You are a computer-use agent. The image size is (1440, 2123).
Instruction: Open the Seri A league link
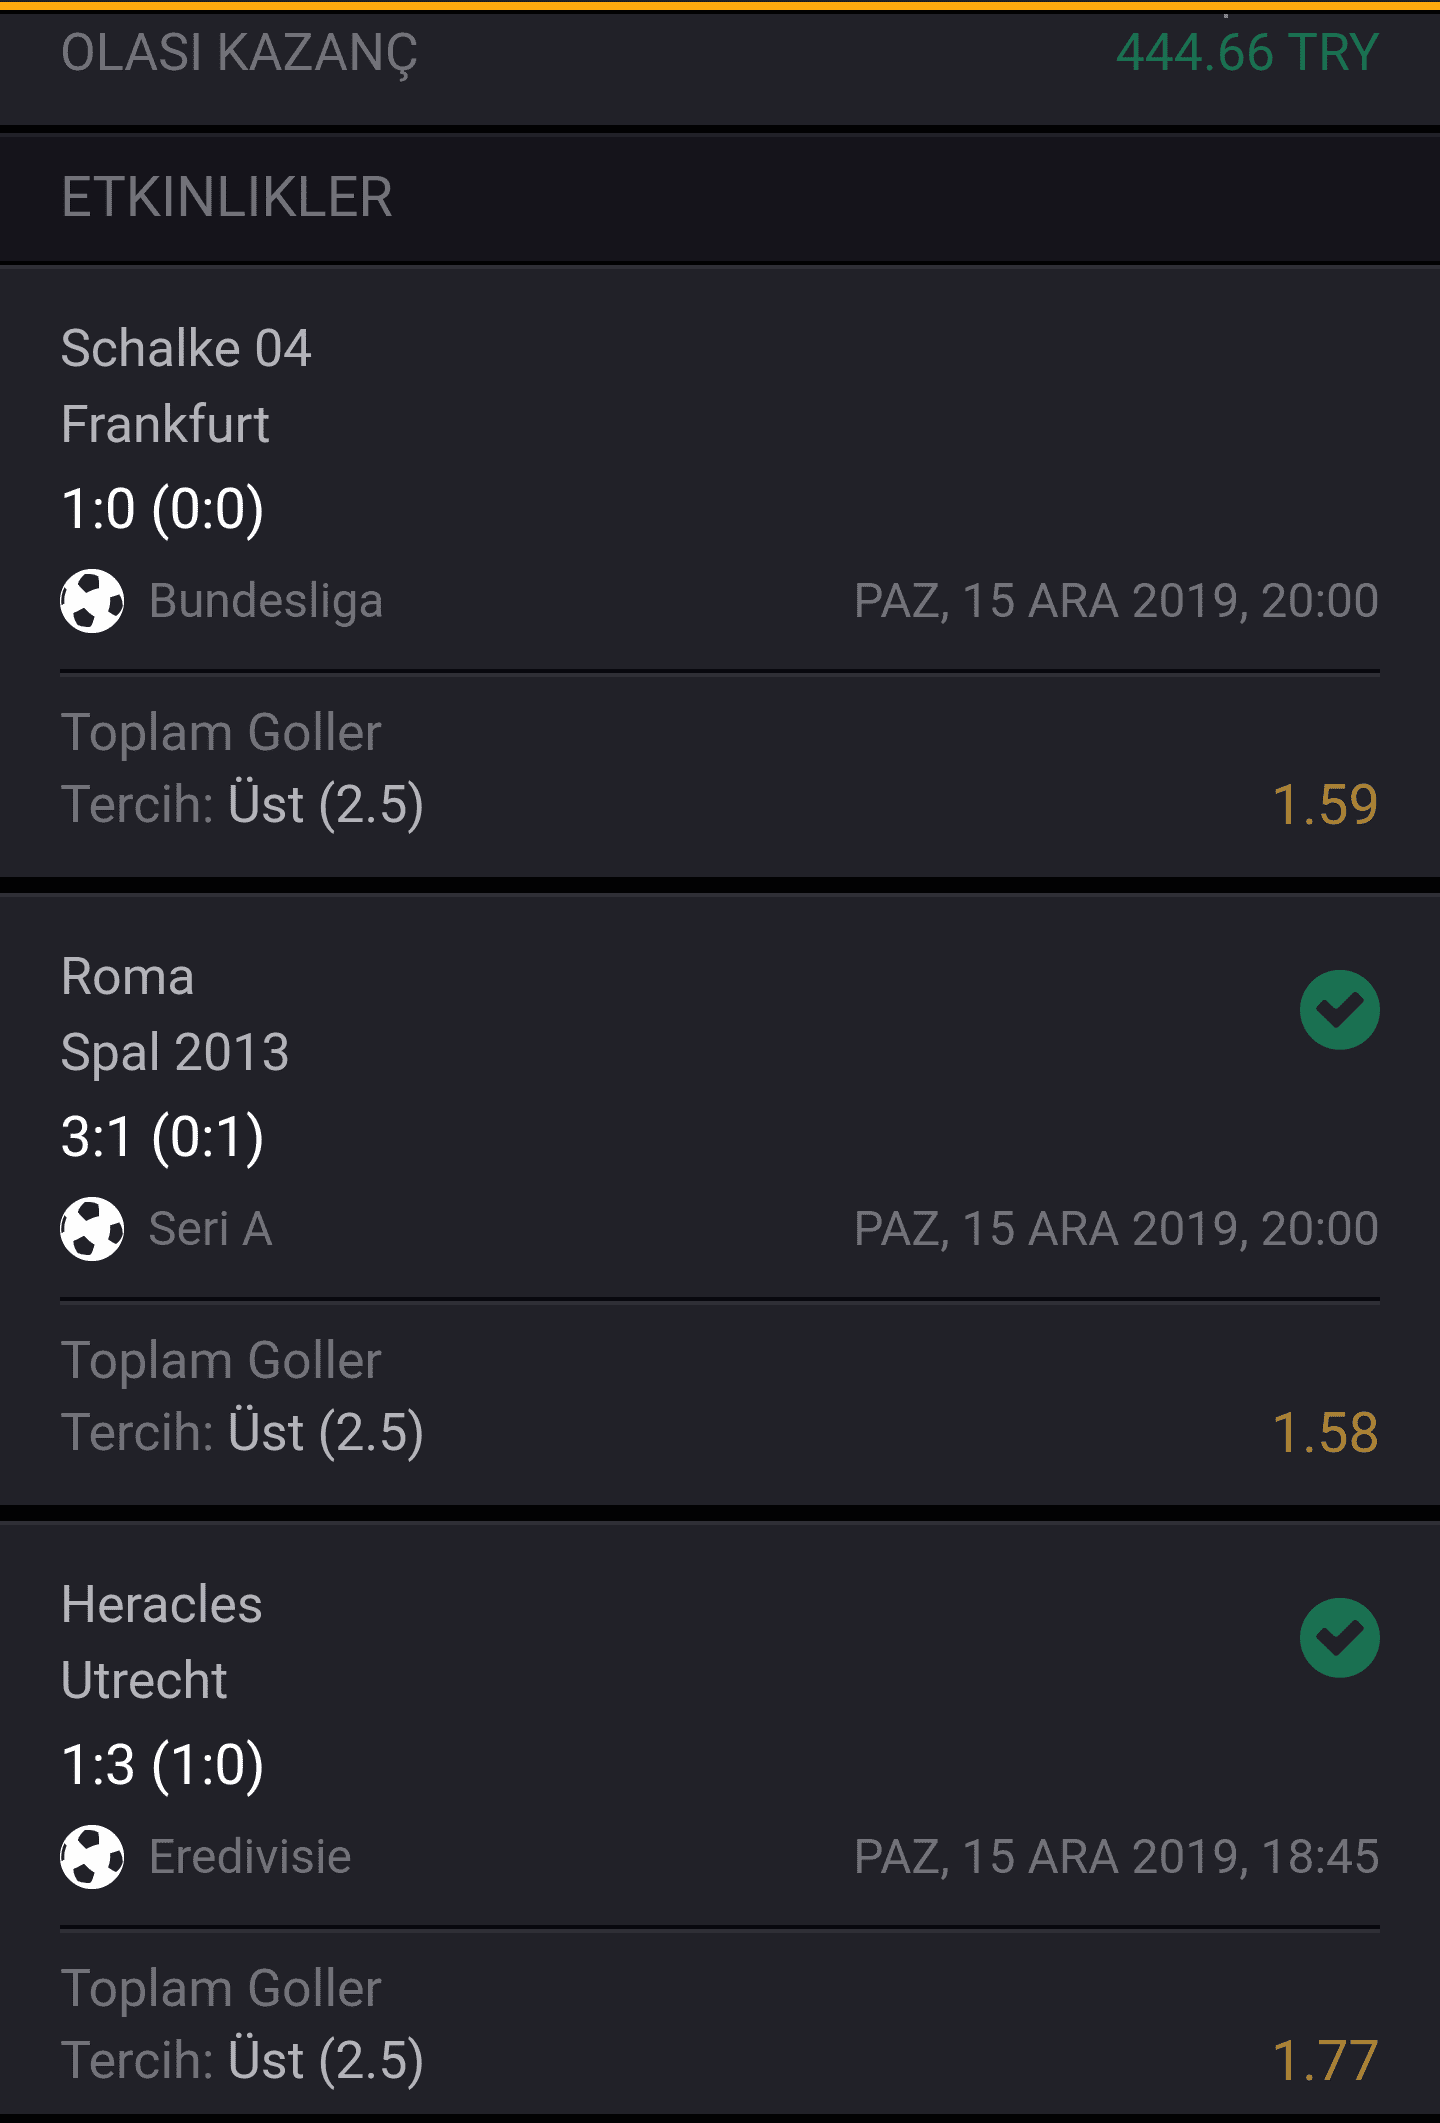(x=210, y=1229)
